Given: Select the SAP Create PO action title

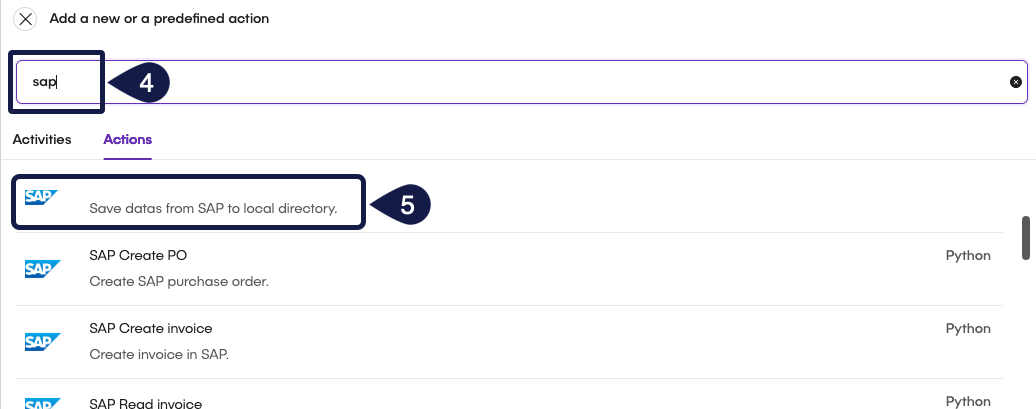Looking at the screenshot, I should (138, 256).
